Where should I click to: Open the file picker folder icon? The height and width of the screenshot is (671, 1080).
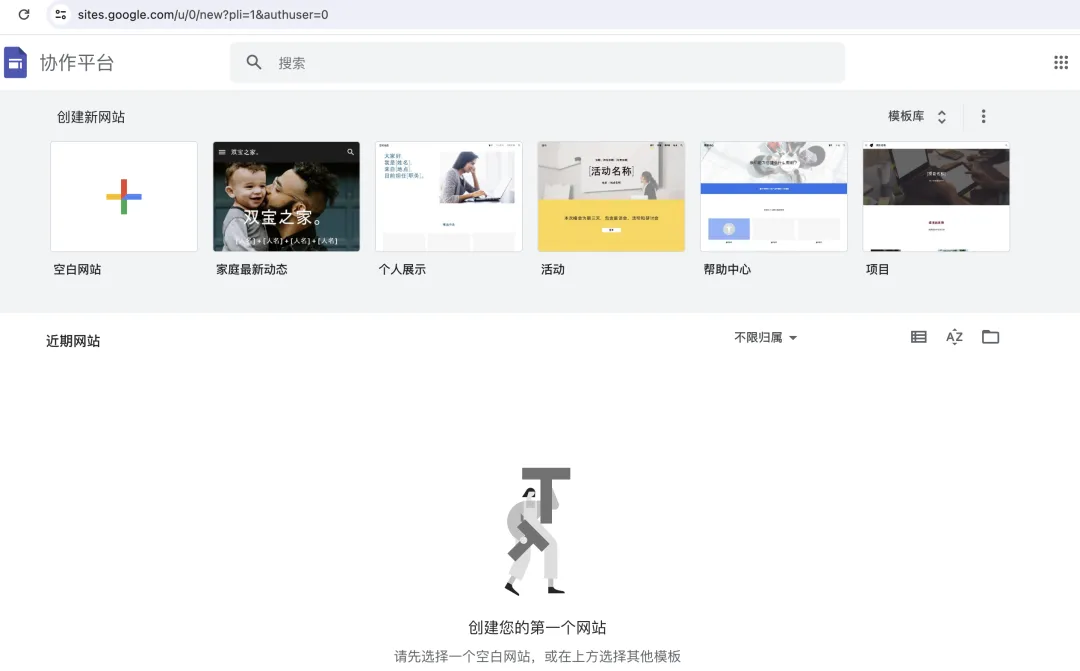click(990, 337)
